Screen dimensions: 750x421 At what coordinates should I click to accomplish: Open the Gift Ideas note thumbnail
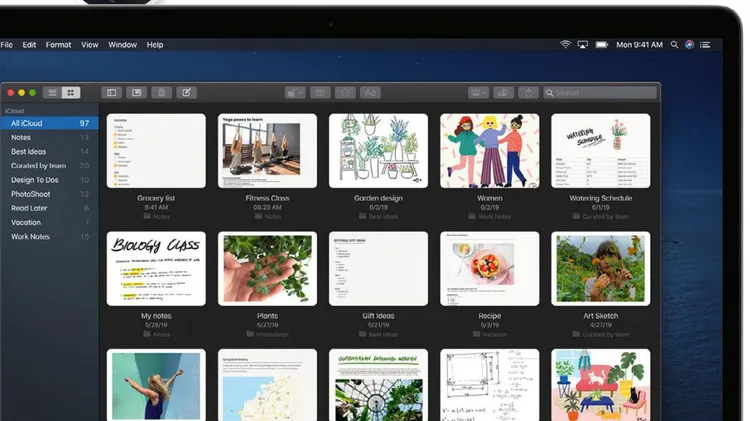tap(378, 269)
